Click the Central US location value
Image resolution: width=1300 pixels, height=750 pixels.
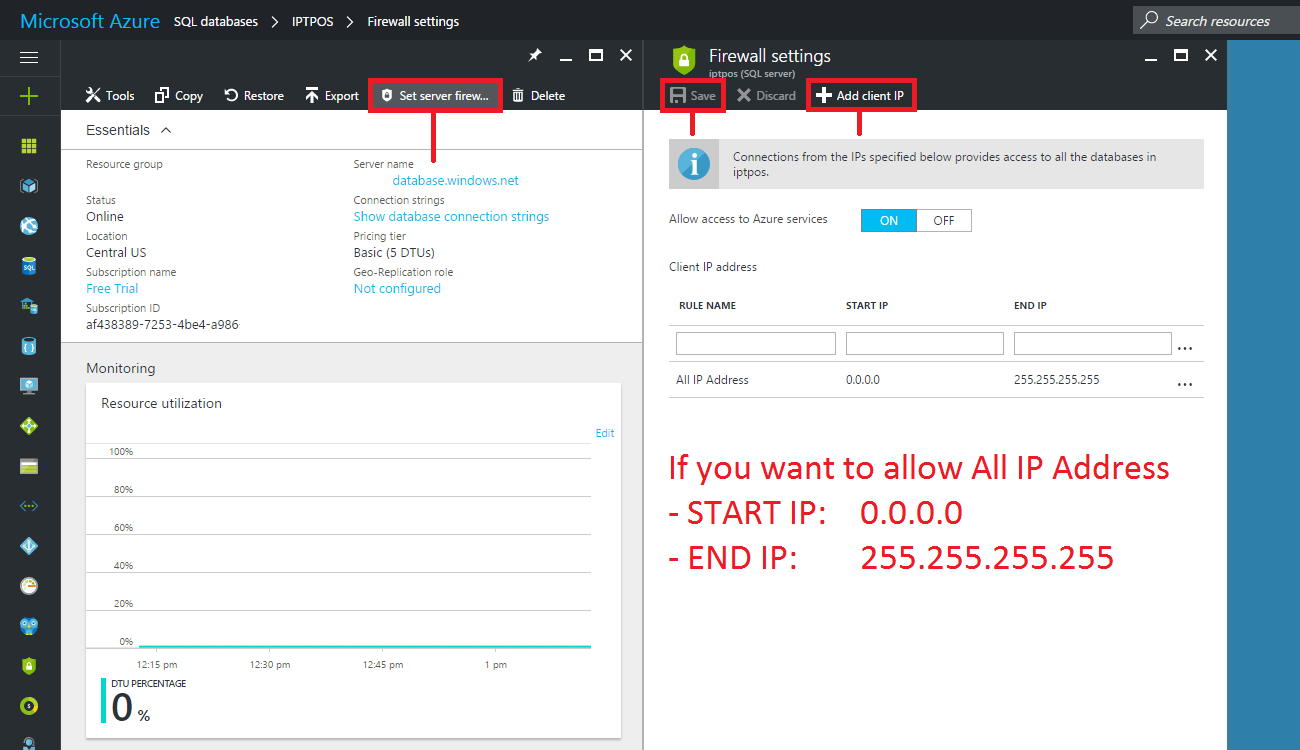pyautogui.click(x=116, y=252)
